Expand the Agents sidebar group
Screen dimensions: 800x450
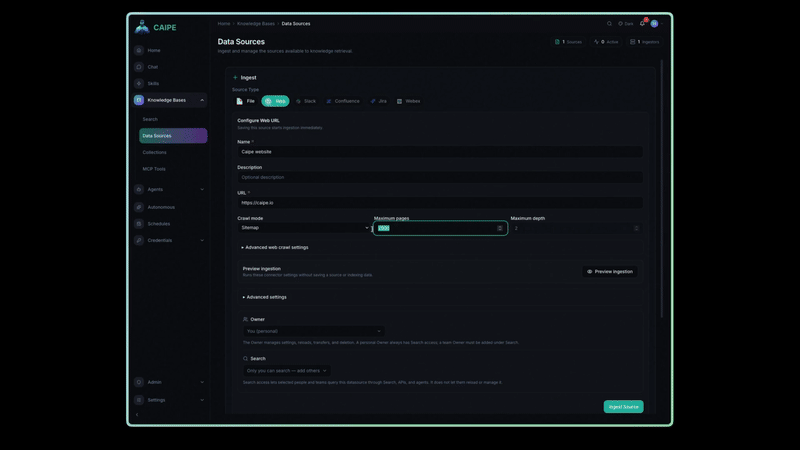point(202,189)
